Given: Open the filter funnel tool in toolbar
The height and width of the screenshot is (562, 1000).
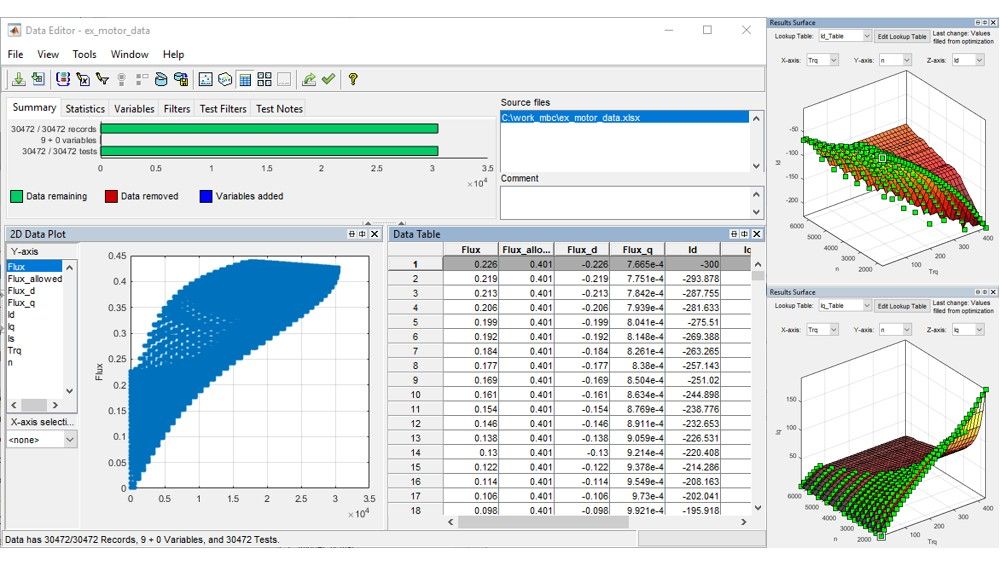Looking at the screenshot, I should tap(102, 79).
